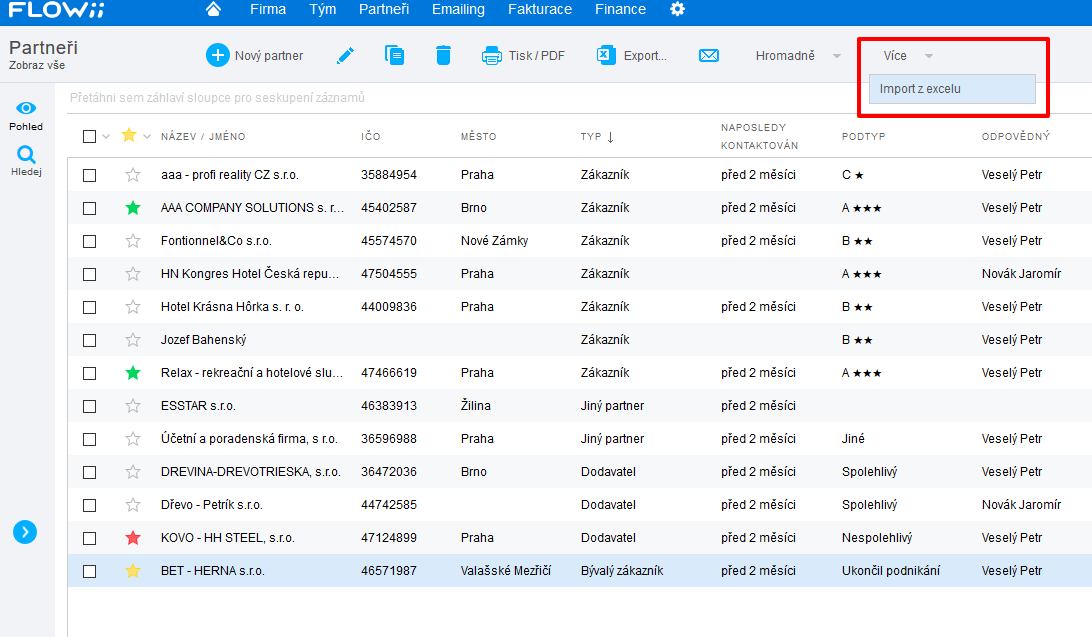Open the Partneři menu

(x=384, y=9)
